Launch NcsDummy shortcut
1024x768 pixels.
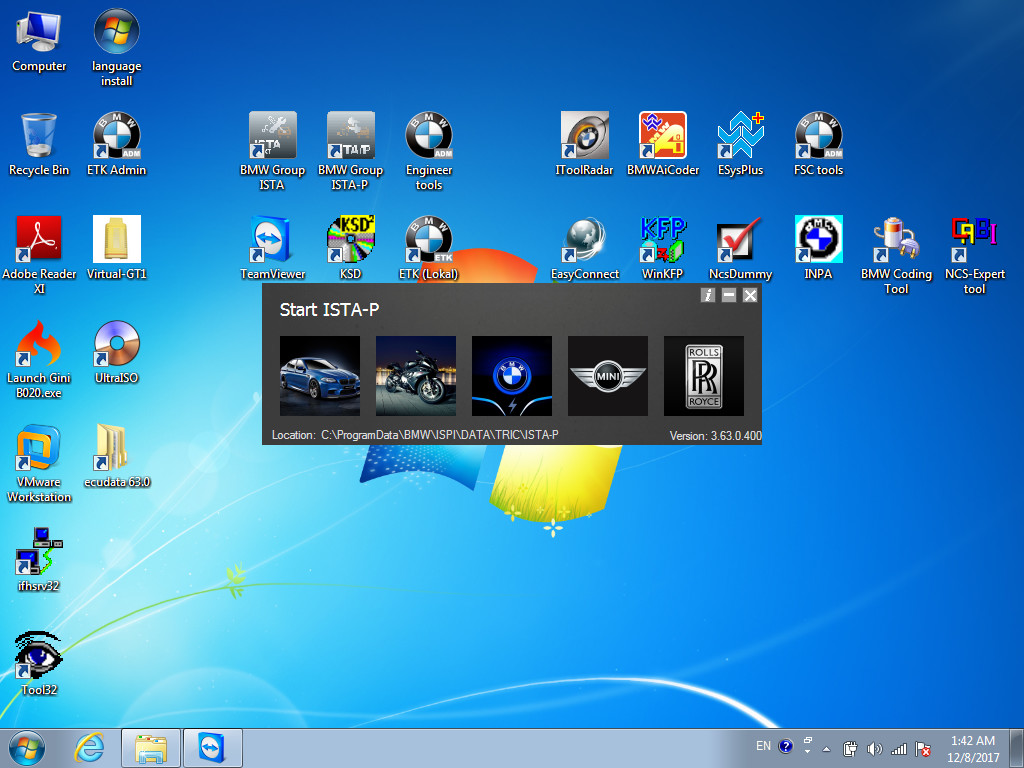tap(741, 248)
